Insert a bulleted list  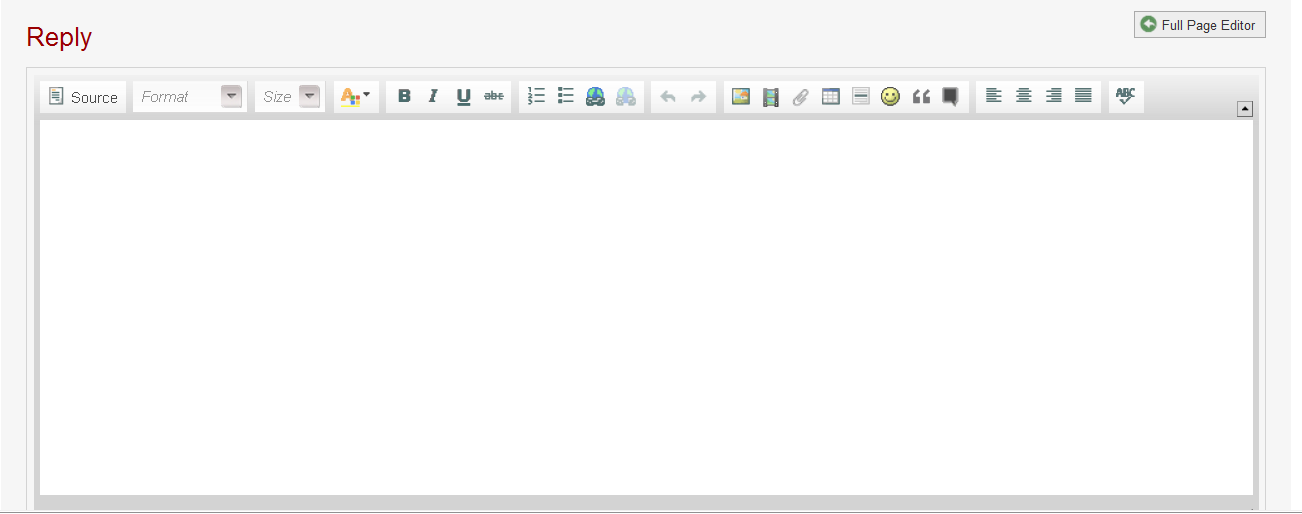pos(566,97)
